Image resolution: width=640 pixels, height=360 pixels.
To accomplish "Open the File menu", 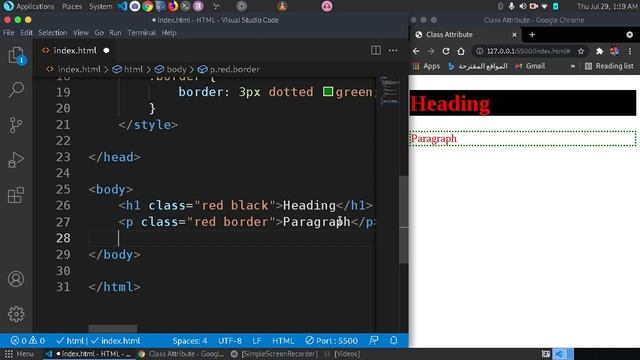I will point(9,33).
